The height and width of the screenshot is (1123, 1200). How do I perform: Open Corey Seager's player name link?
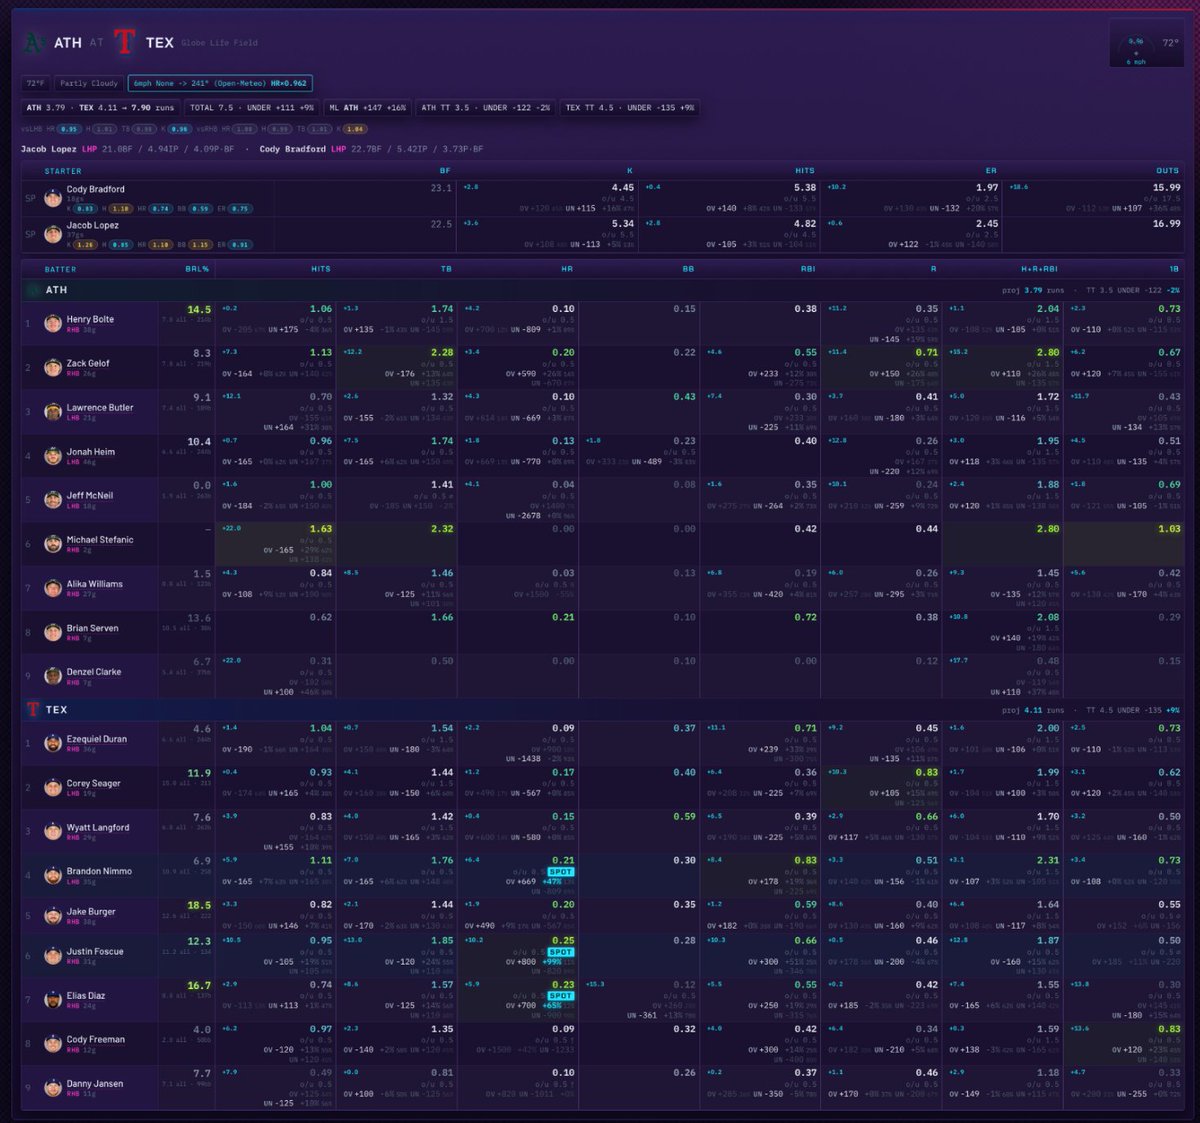93,784
